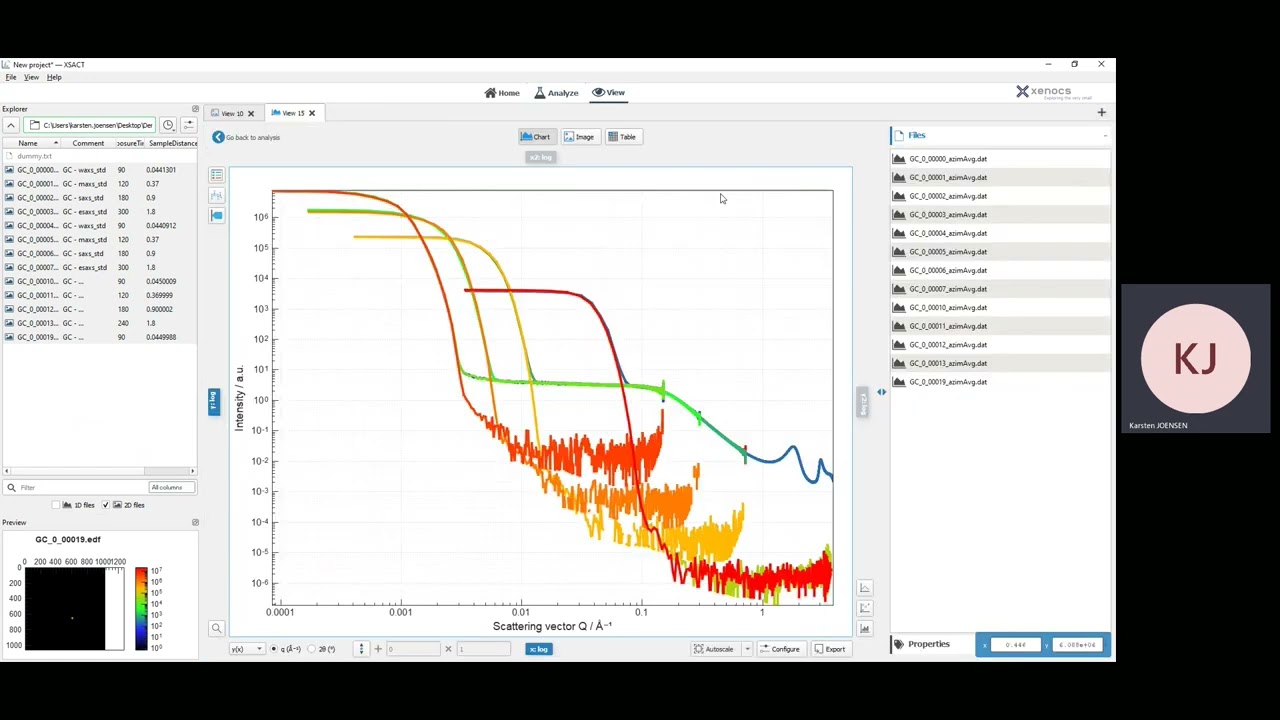Screen dimensions: 1280x720
Task: Click the legend list icon beside chart
Action: [216, 175]
